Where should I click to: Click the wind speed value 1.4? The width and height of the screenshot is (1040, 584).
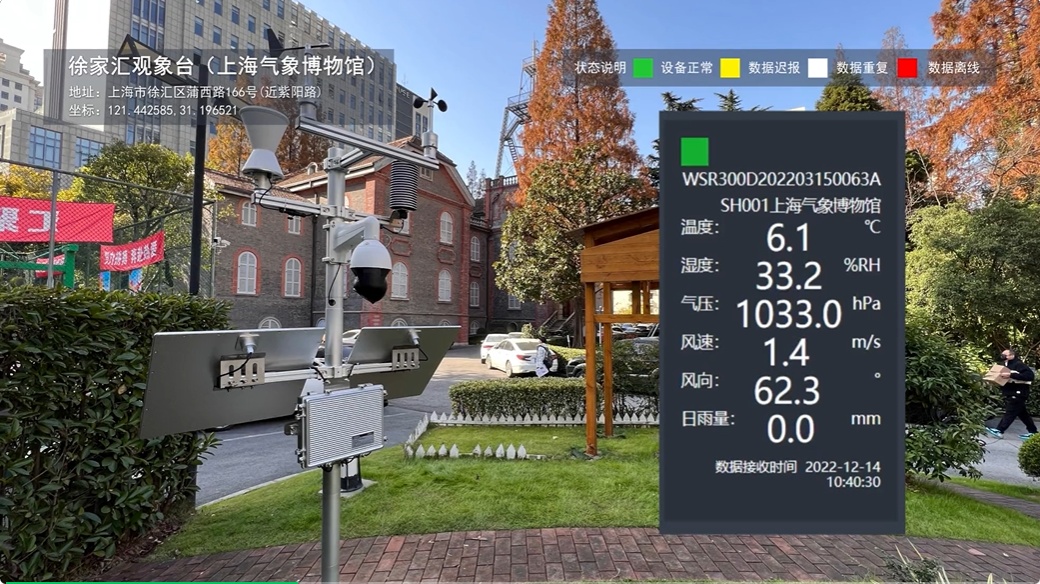[788, 352]
